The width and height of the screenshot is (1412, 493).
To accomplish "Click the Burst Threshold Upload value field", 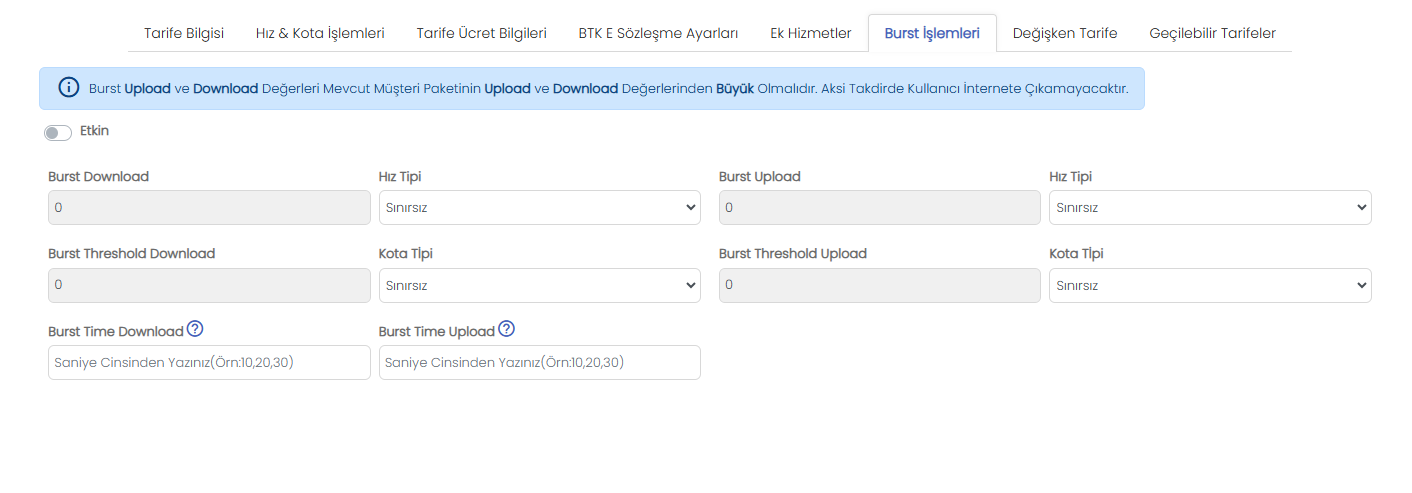I will coord(880,285).
